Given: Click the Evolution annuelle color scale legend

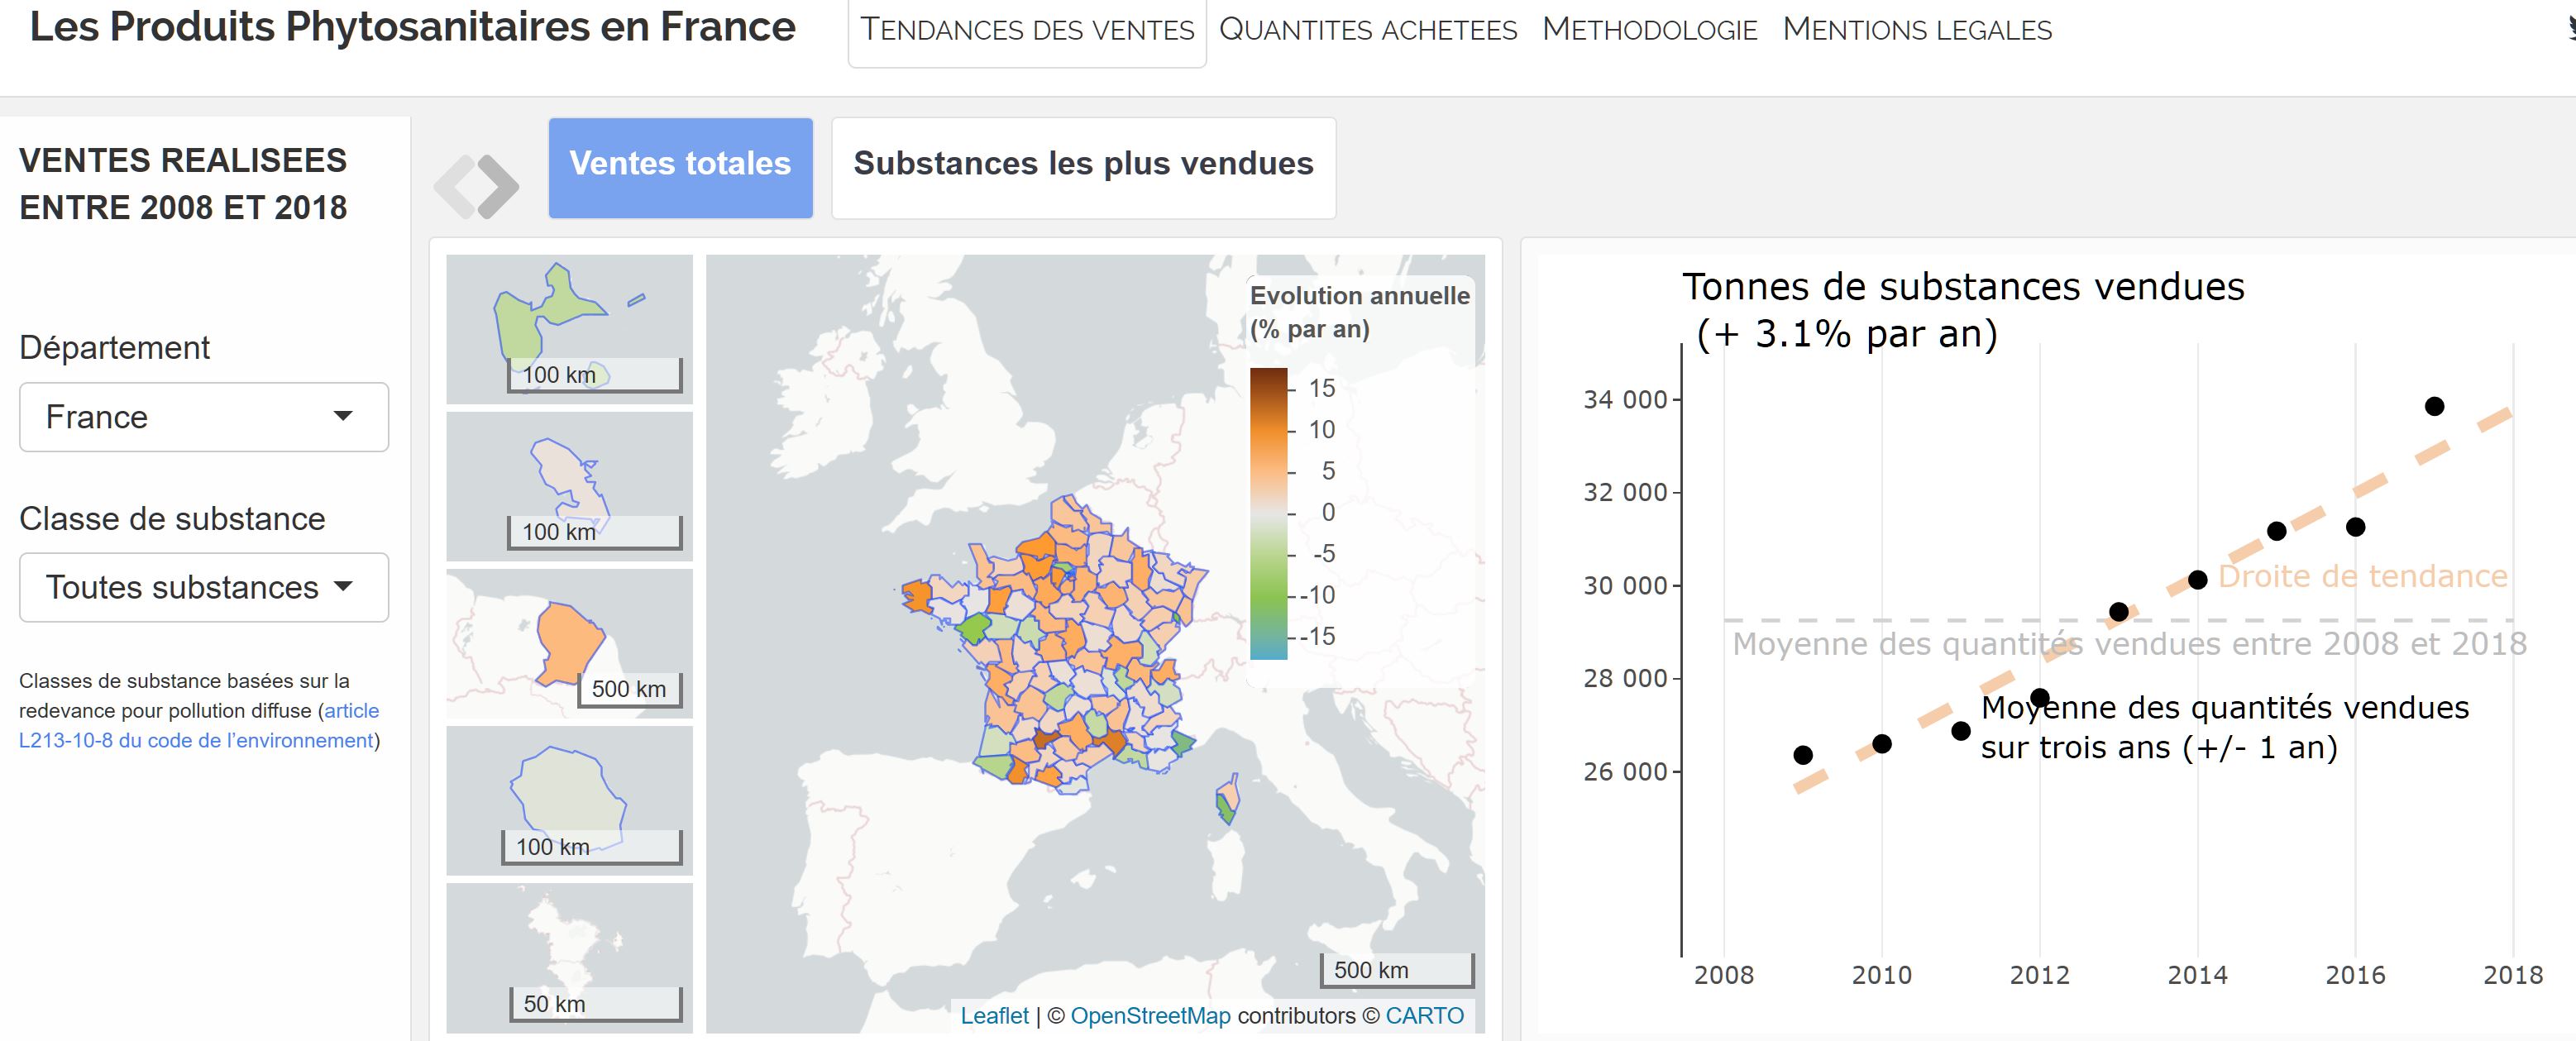Looking at the screenshot, I should [x=1269, y=513].
